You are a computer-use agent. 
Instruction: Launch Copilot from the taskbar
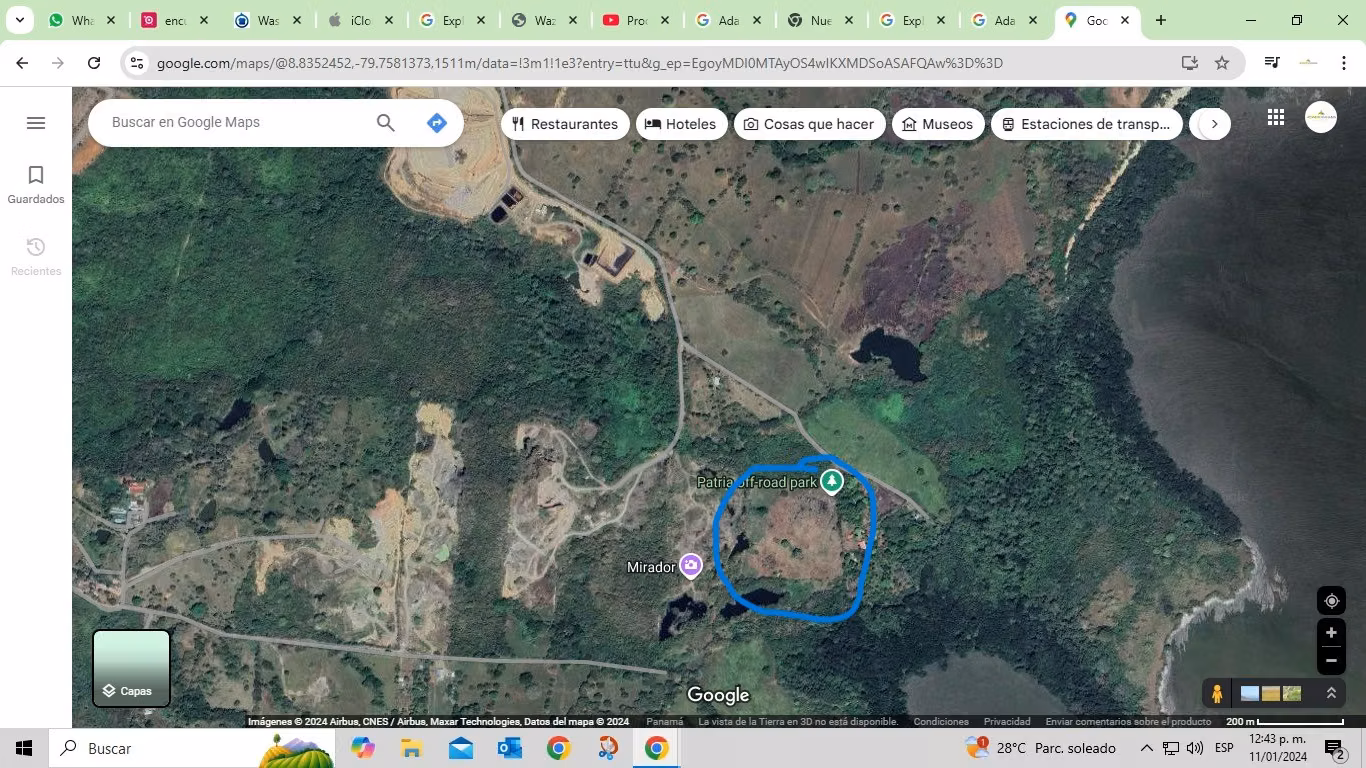pos(362,748)
